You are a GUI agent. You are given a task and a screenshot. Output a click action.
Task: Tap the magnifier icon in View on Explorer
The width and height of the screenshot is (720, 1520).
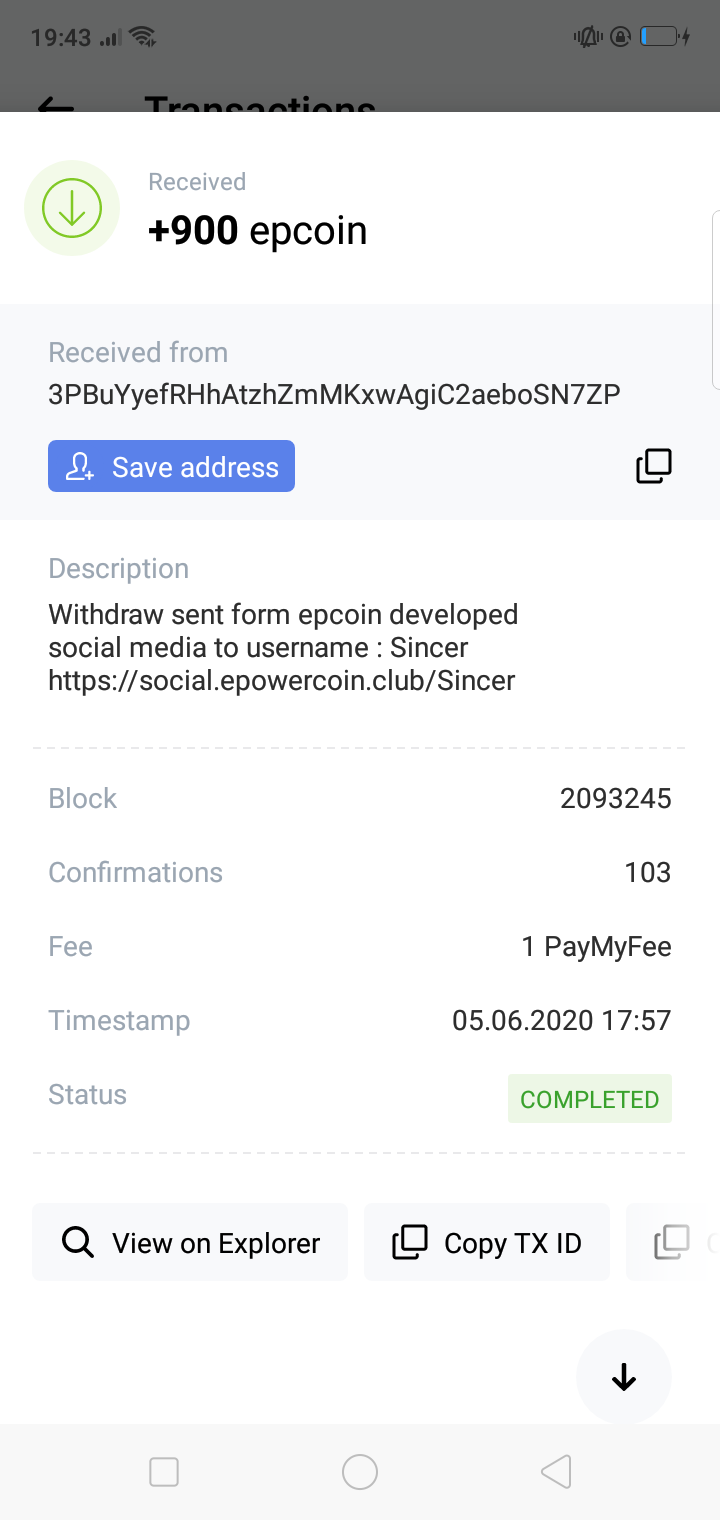(78, 1242)
